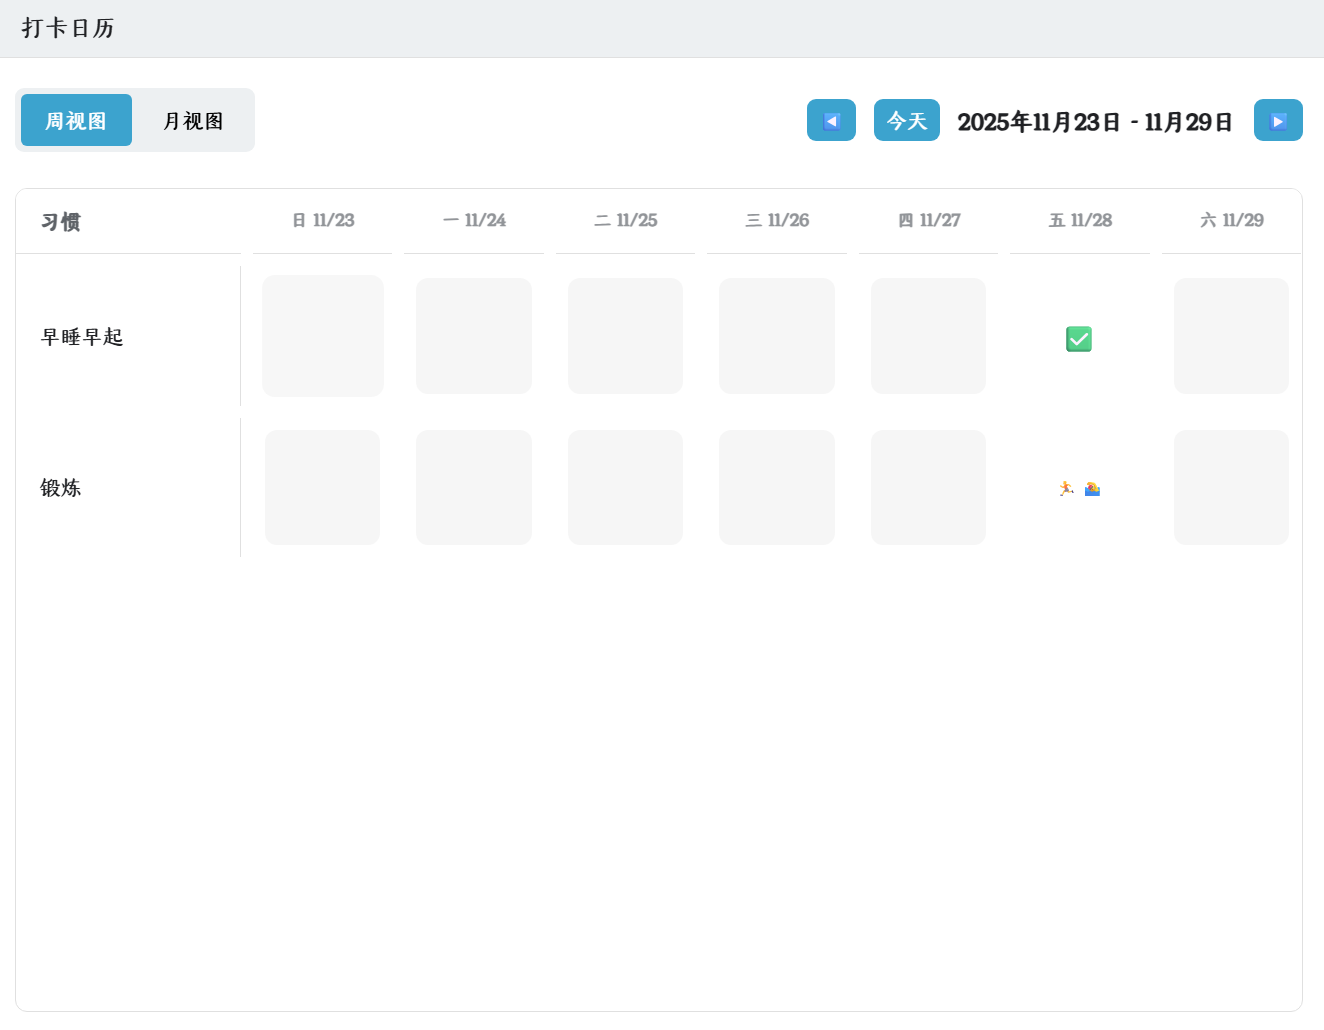Mark 锻炼 done on Wednesday 11/26
Screen dimensions: 1324x1030
(777, 488)
